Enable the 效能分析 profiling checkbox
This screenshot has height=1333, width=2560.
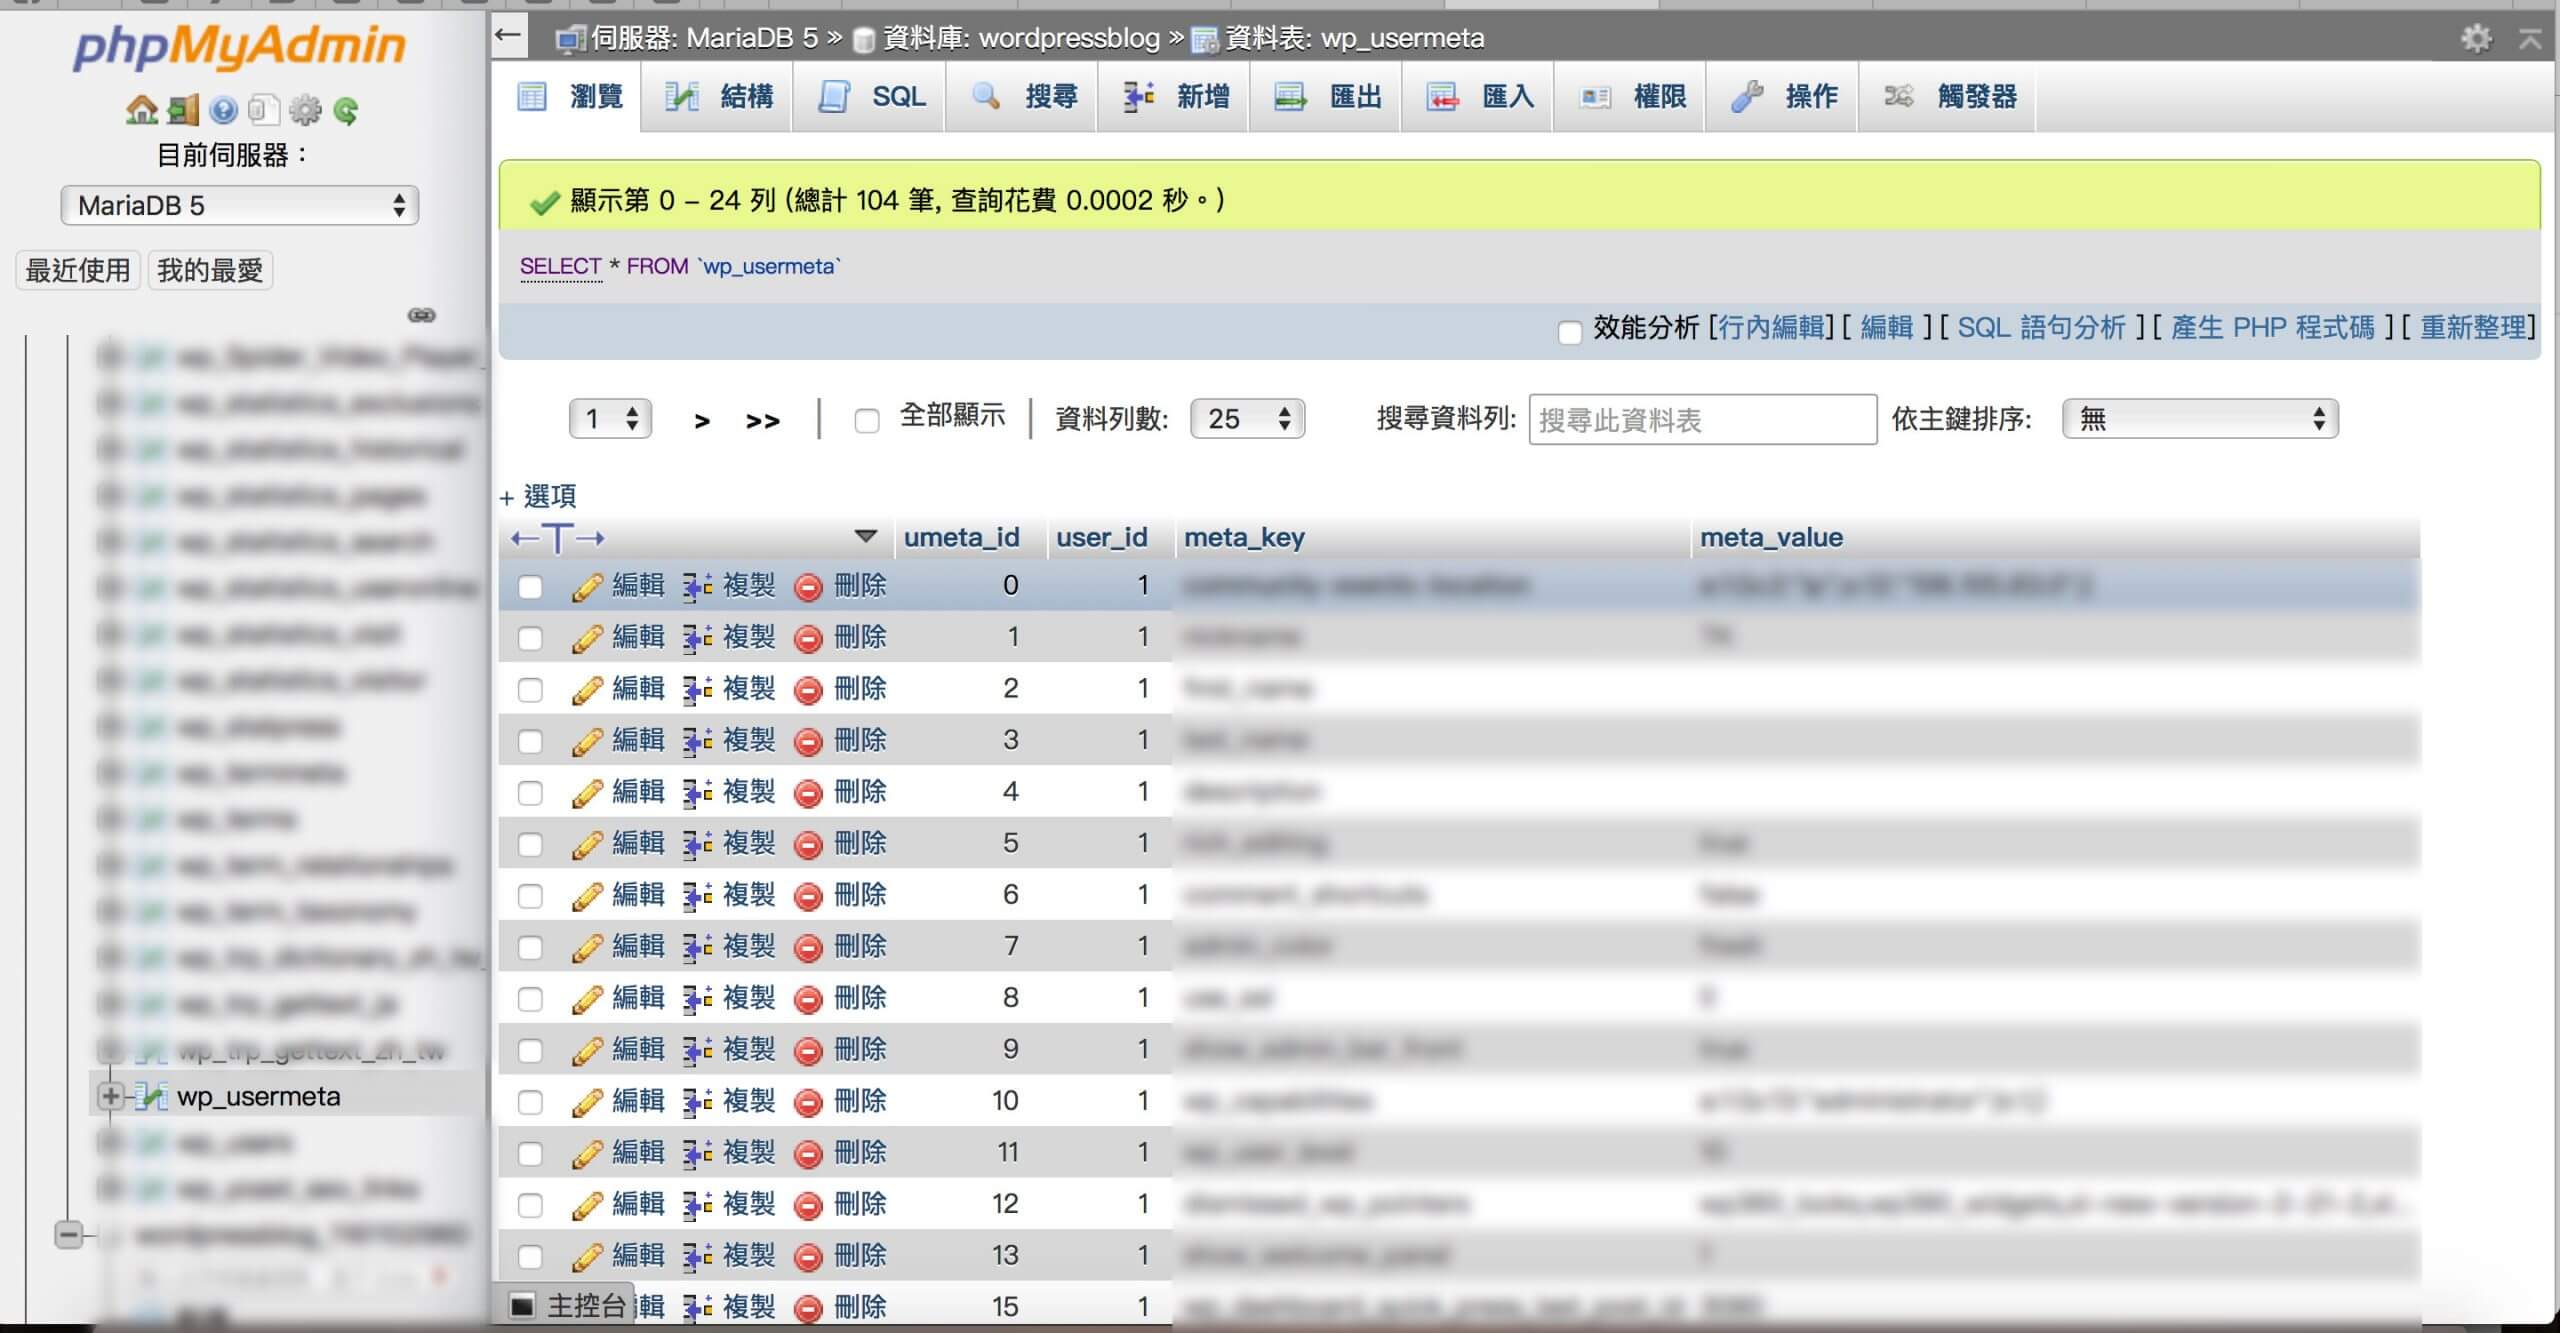click(1570, 331)
